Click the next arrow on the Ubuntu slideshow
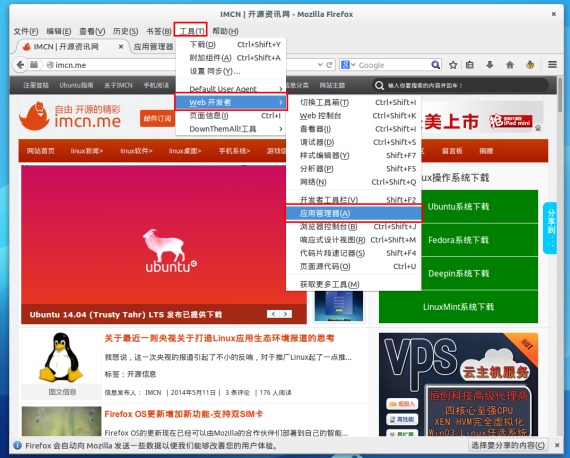This screenshot has width=570, height=458. pos(286,314)
